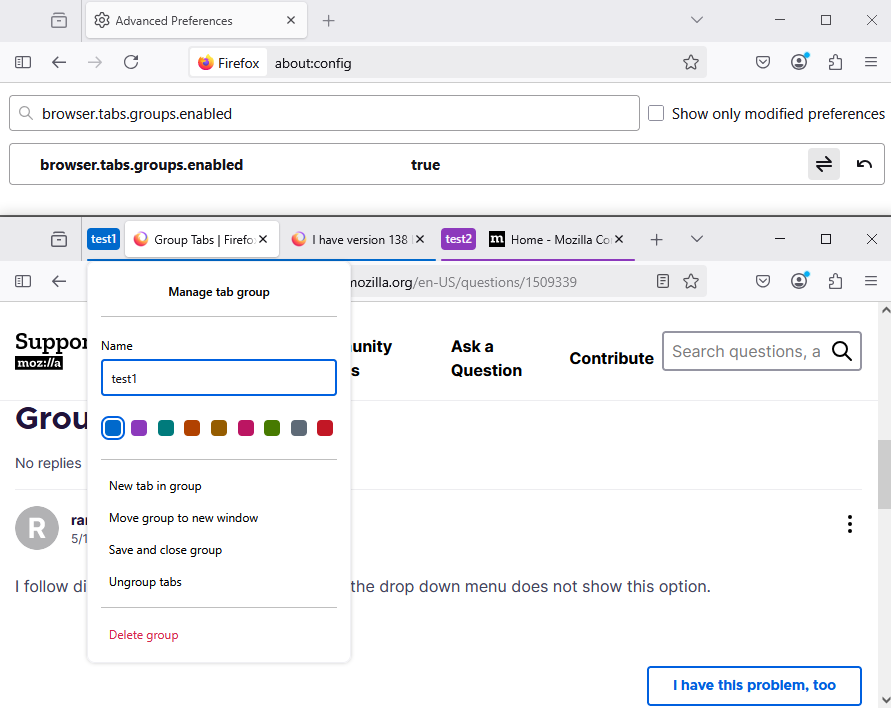Viewport: 891px width, 708px height.
Task: Select the orange group color
Action: coord(192,428)
